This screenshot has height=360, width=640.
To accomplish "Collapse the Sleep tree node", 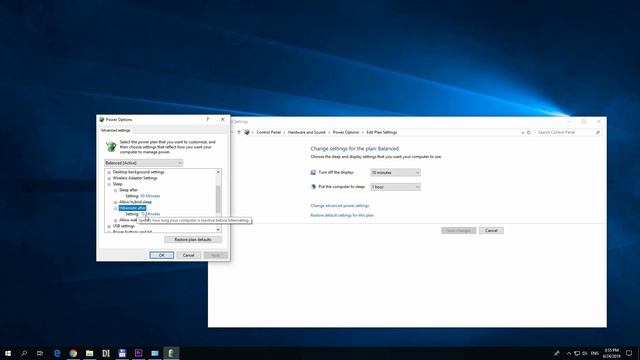I will [109, 184].
